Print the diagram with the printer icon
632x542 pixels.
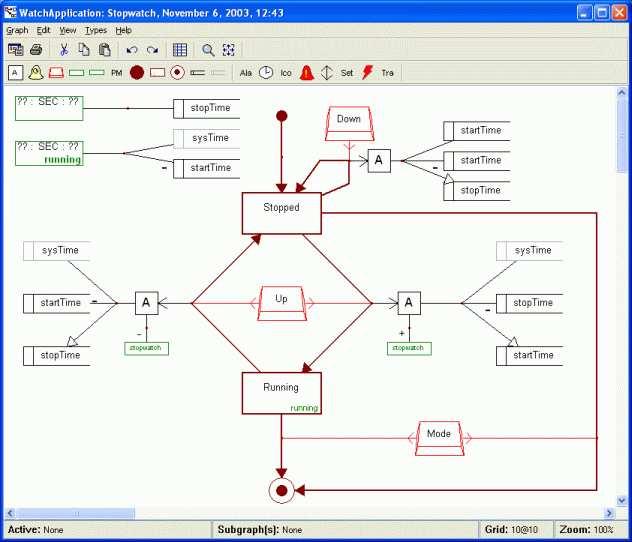tap(36, 50)
